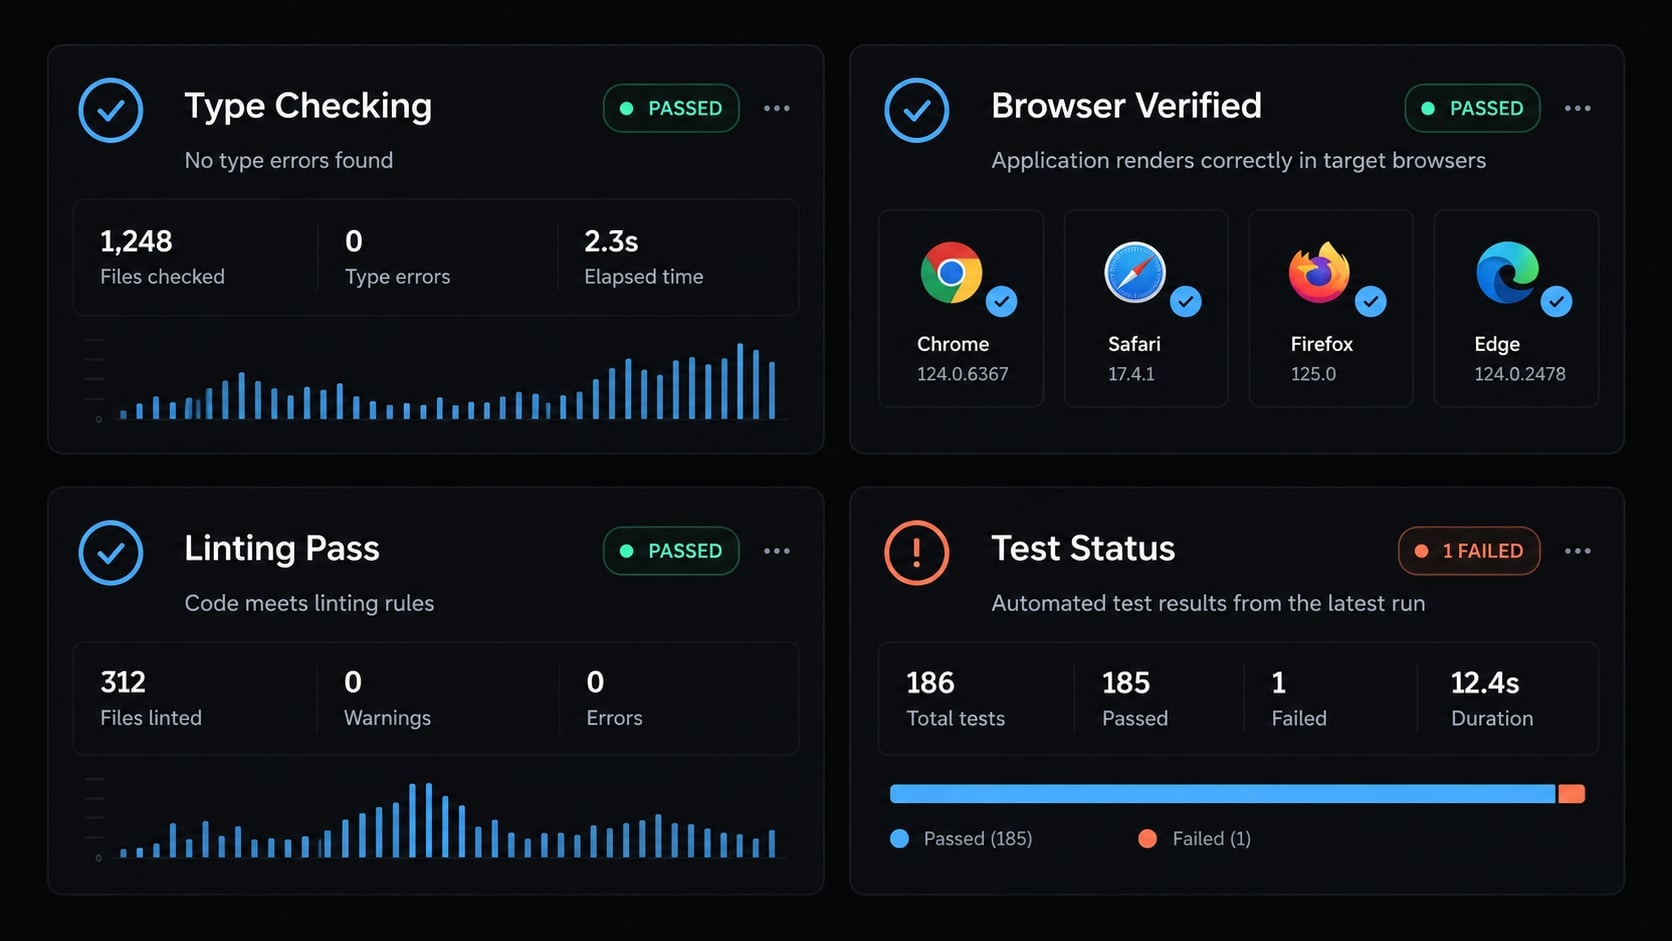This screenshot has width=1672, height=941.
Task: Click the Safari version 17.4.1 text
Action: (x=1131, y=374)
